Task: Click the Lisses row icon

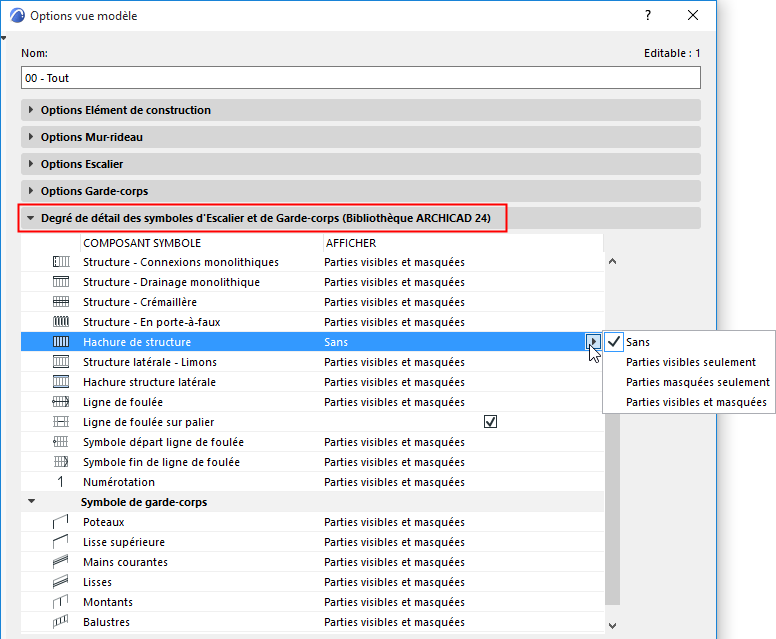Action: [61, 582]
